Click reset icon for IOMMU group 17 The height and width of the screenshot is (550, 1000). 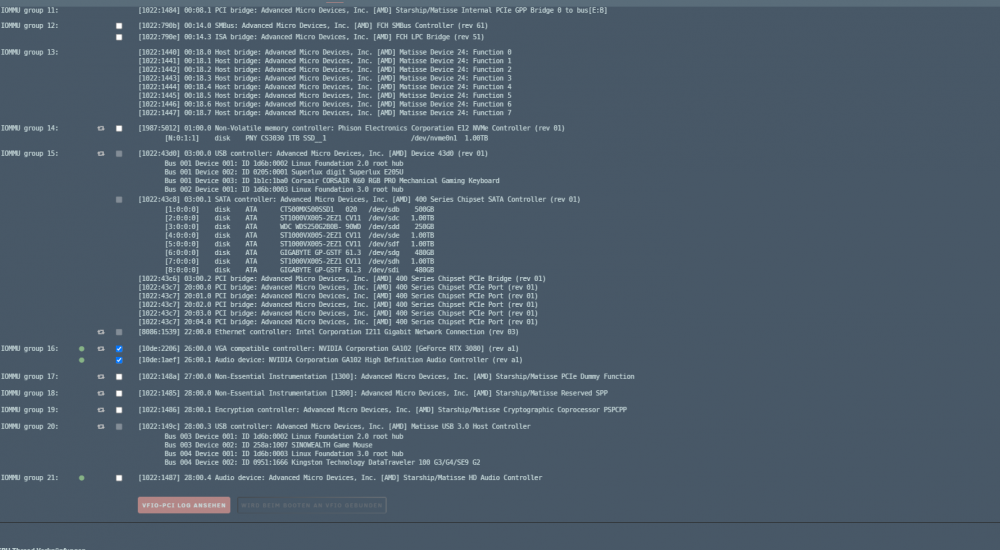click(101, 377)
